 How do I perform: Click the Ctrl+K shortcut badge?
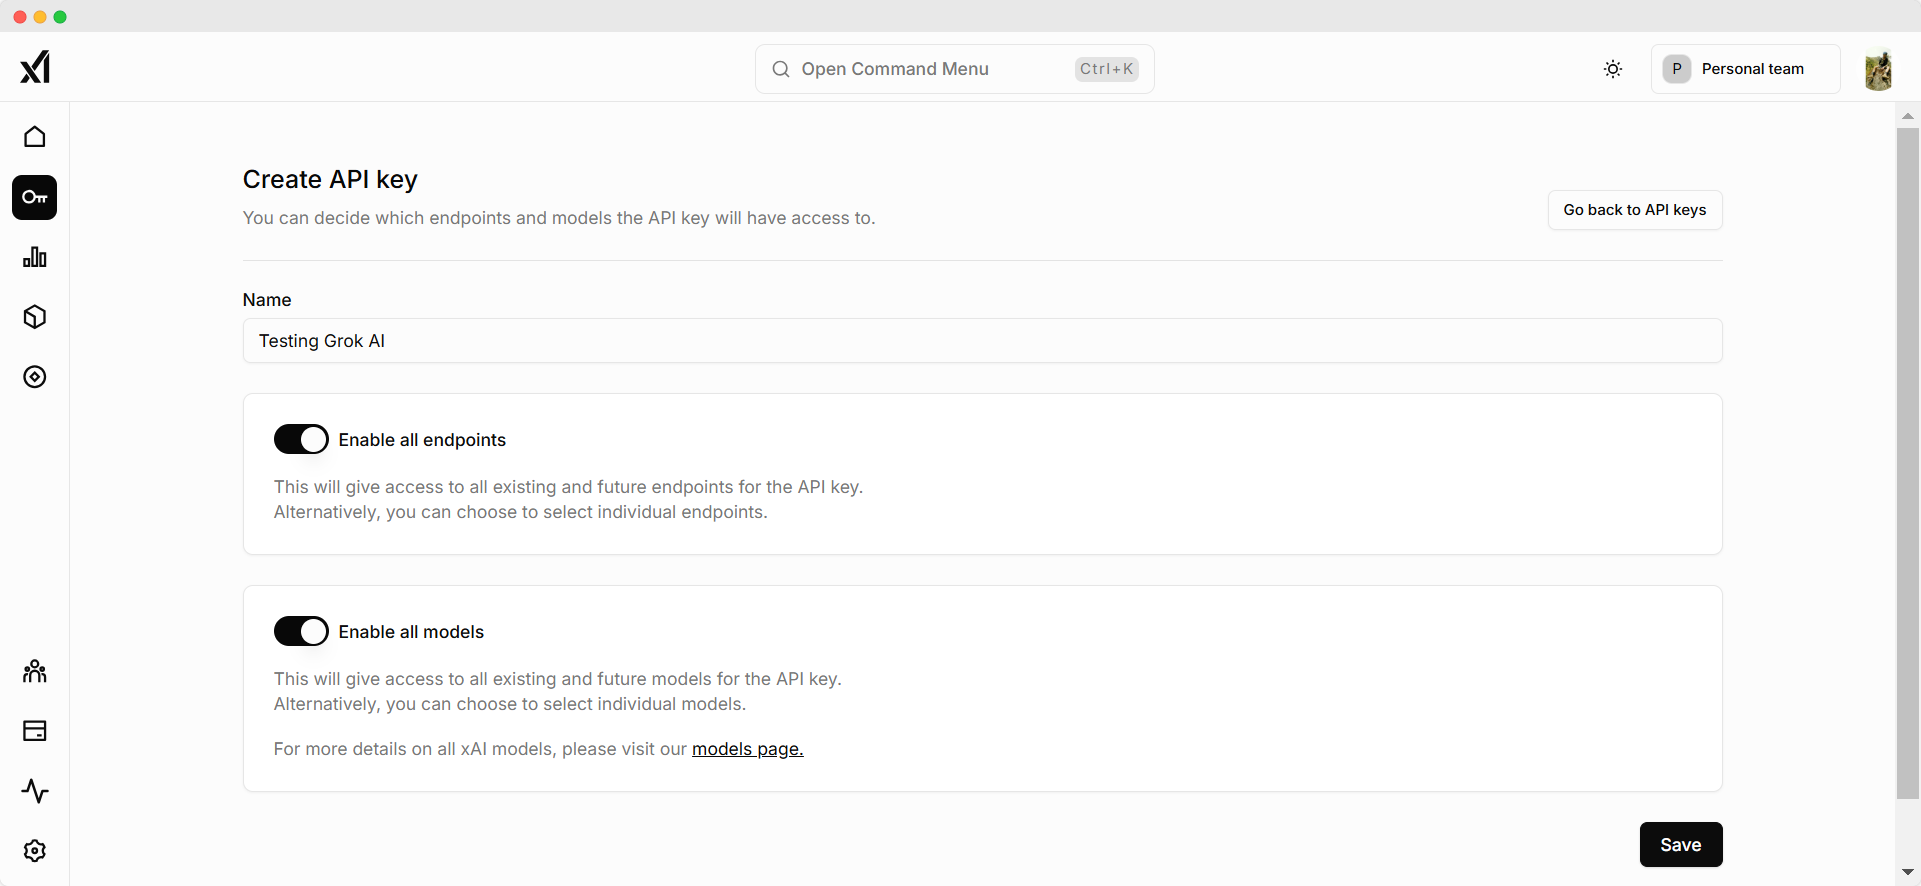pos(1107,69)
